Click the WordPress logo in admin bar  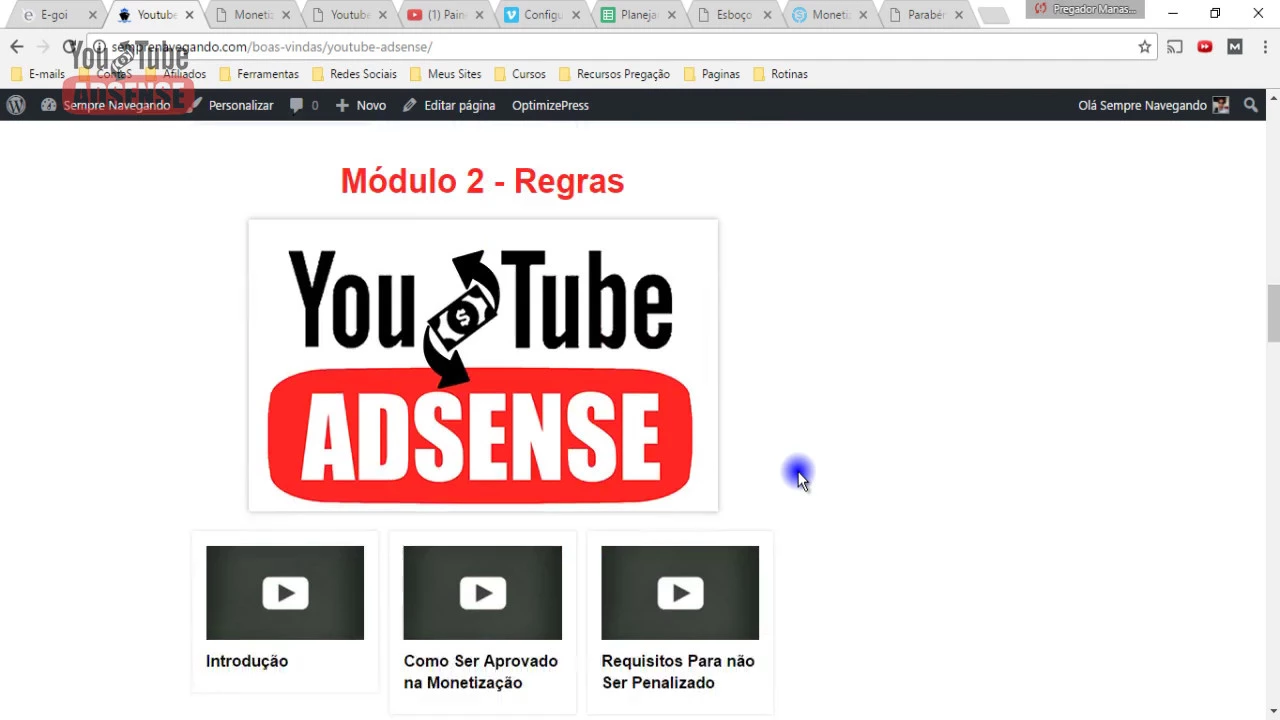point(16,105)
